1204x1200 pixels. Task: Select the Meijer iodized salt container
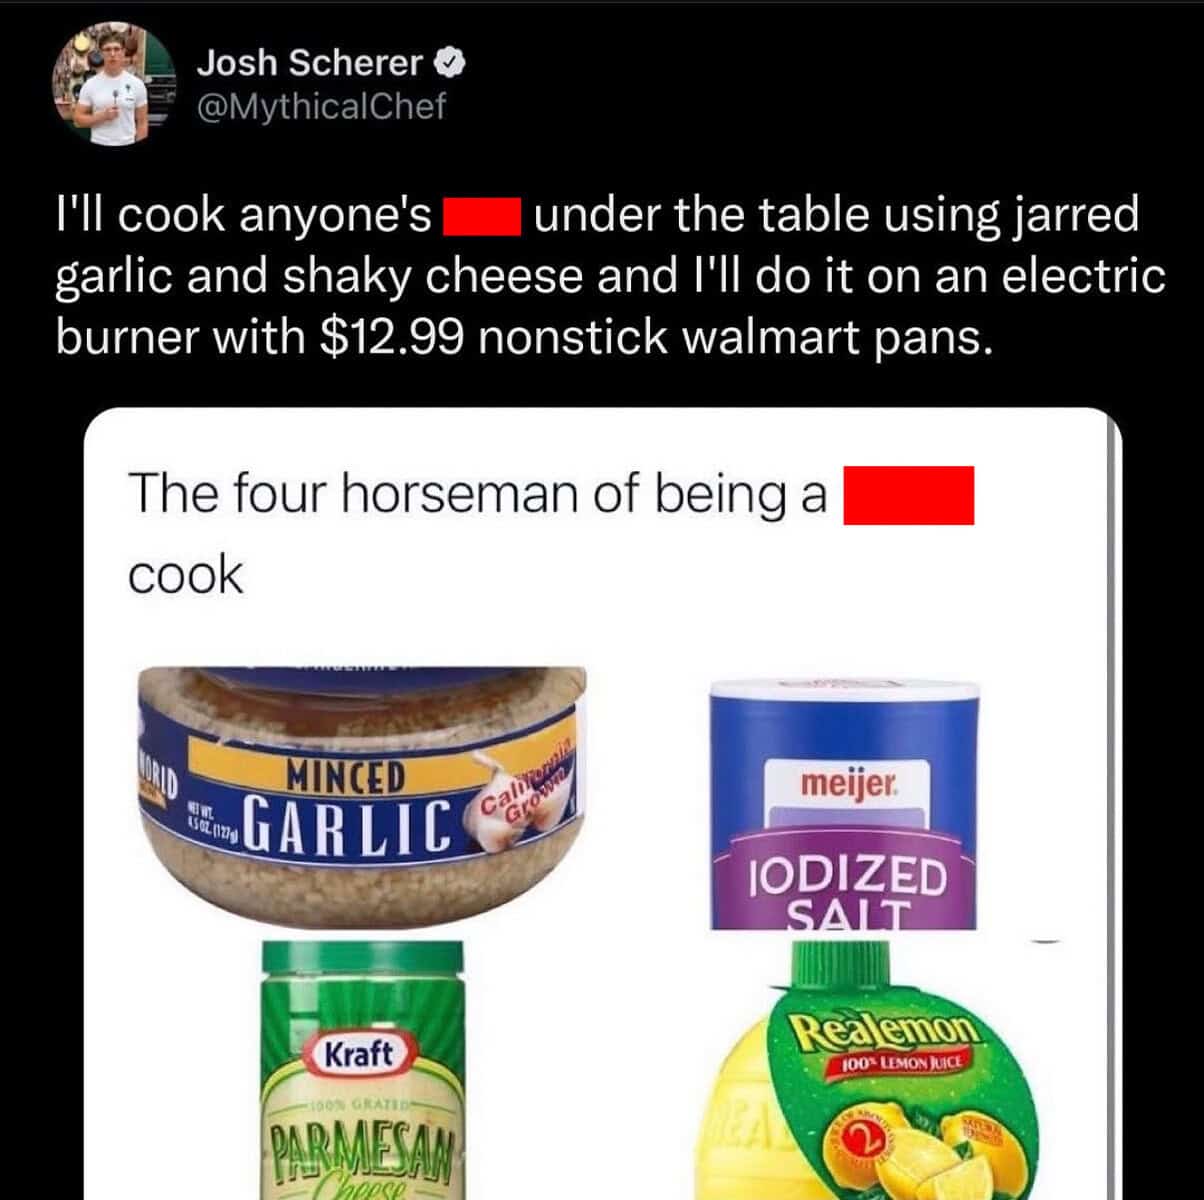point(843,803)
